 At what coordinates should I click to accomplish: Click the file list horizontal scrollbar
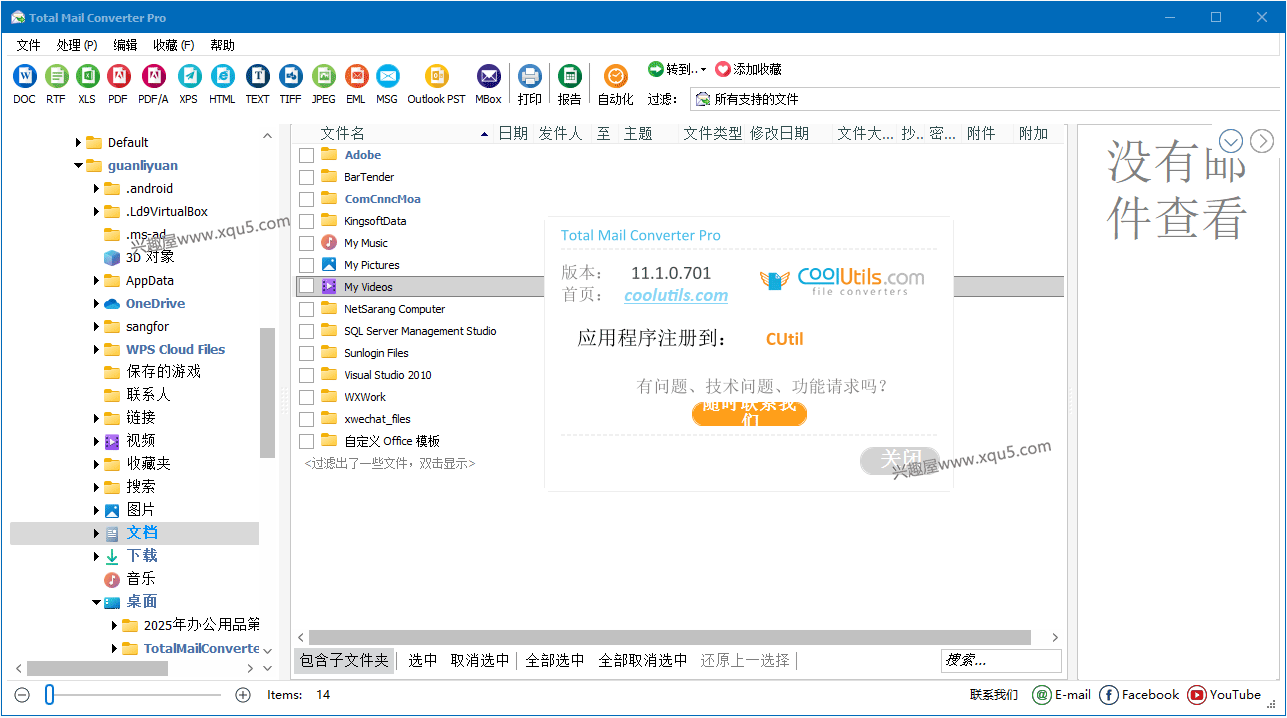coord(669,637)
